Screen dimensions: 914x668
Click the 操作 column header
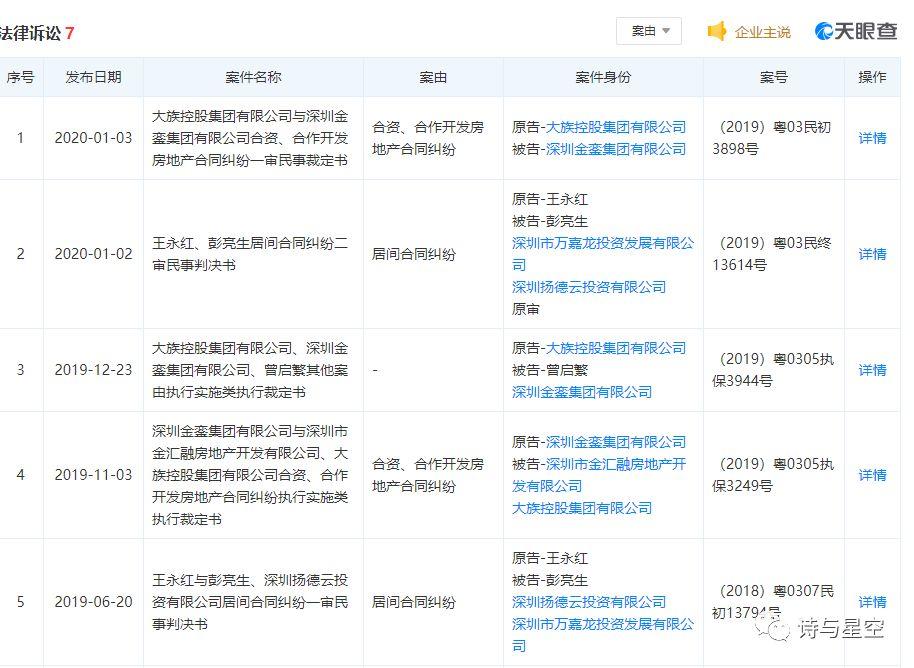point(872,77)
